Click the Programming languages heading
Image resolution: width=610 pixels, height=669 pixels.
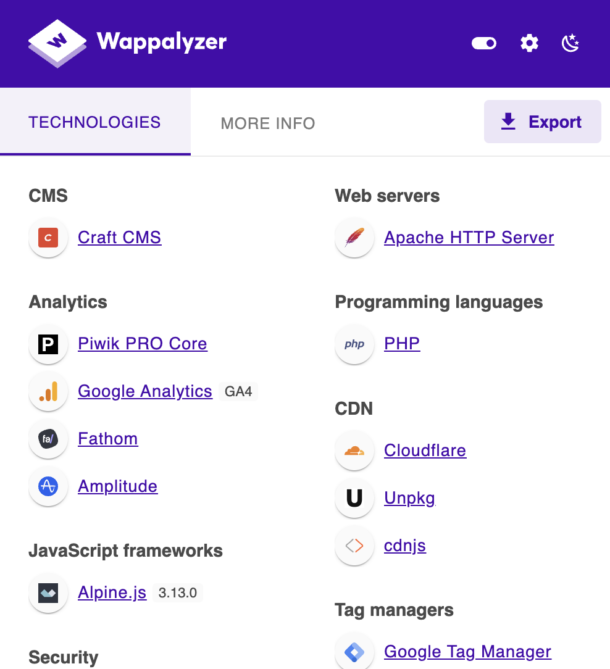point(439,302)
